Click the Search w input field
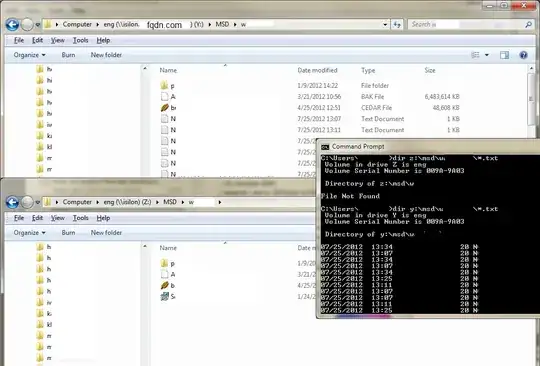Viewport: 540px width, 366px height. coord(467,24)
